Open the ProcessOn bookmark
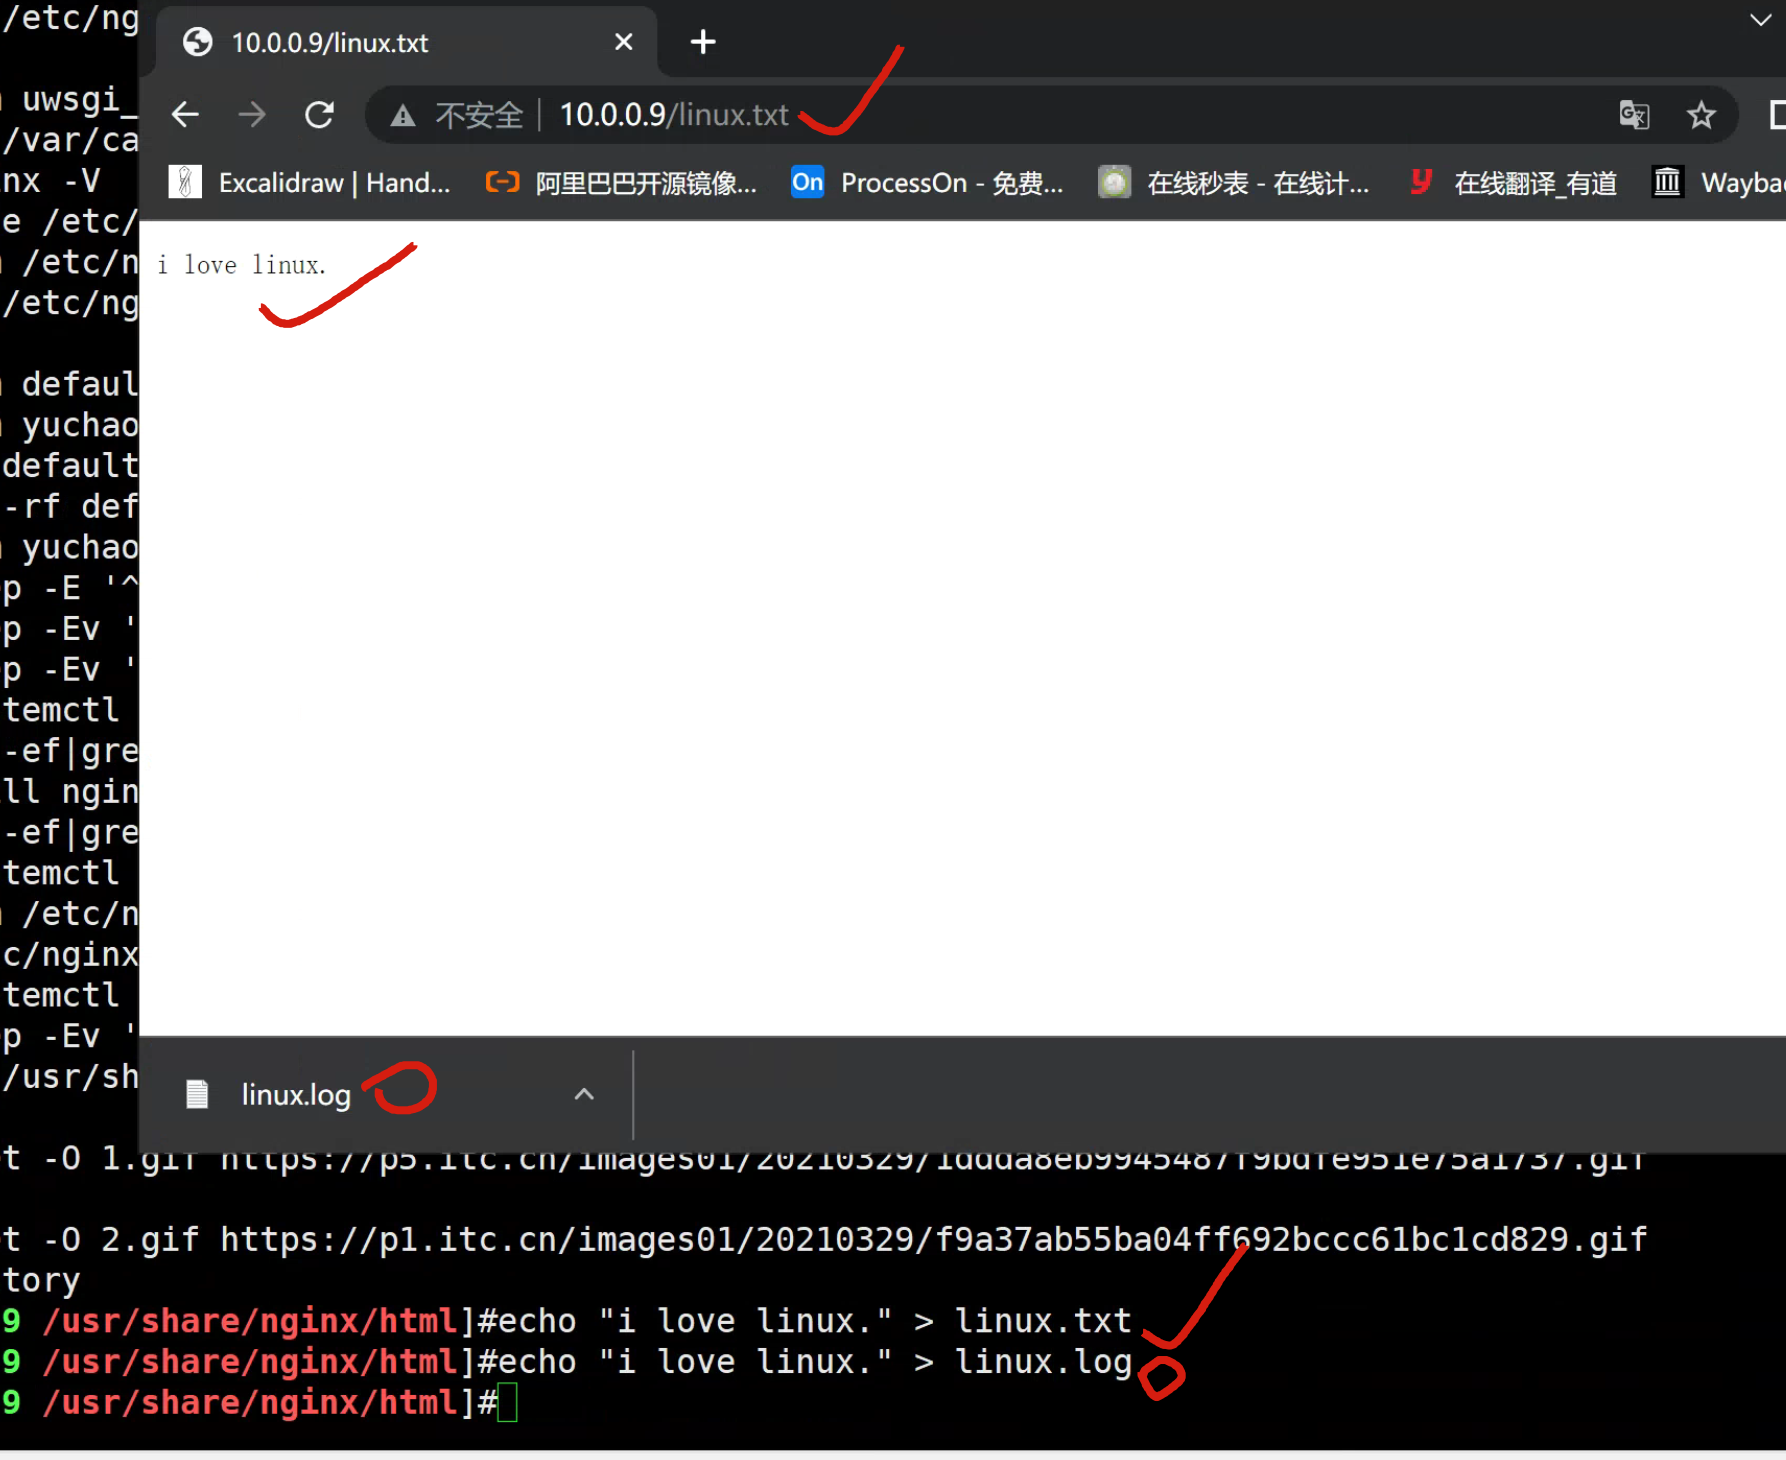This screenshot has height=1460, width=1786. 927,183
